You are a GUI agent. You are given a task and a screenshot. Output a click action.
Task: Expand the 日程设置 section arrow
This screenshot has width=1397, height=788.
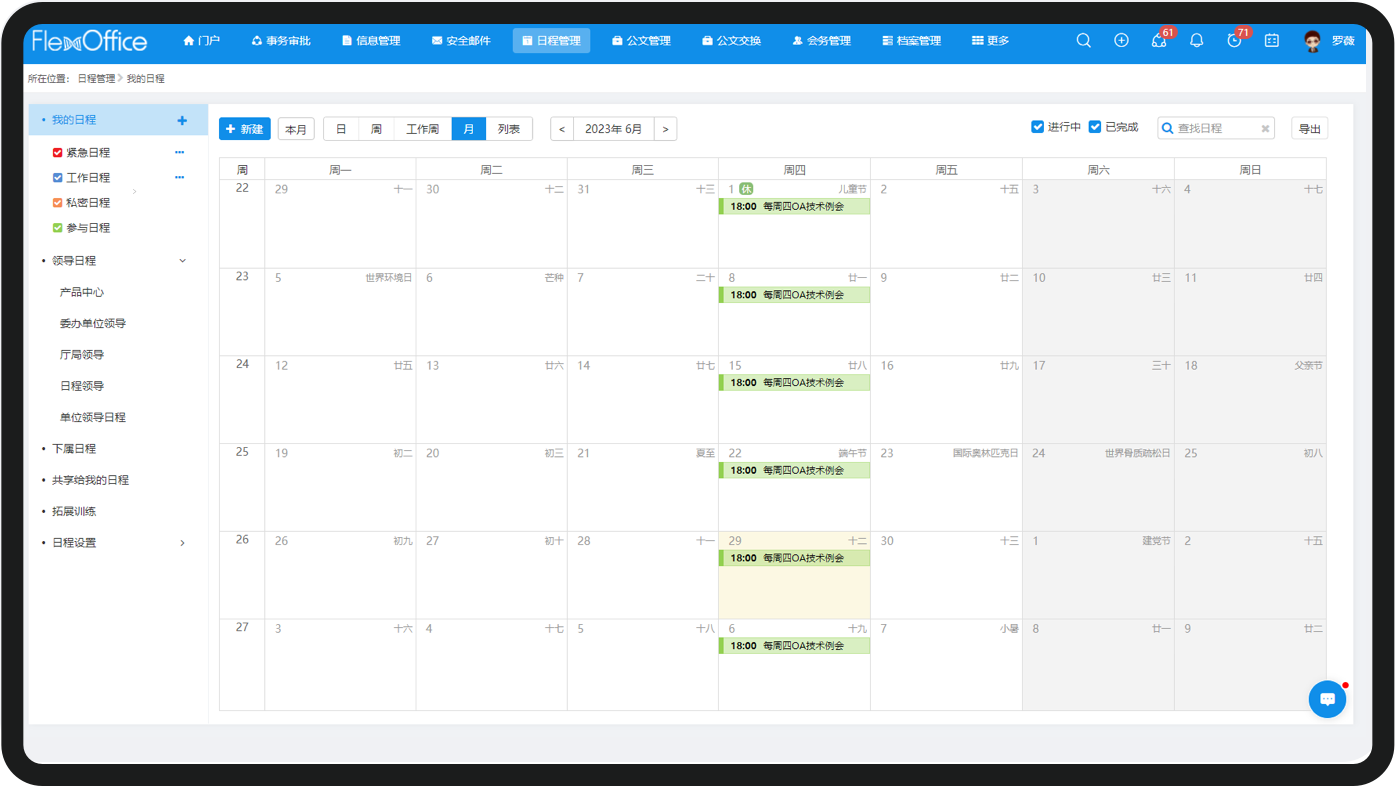coord(182,543)
